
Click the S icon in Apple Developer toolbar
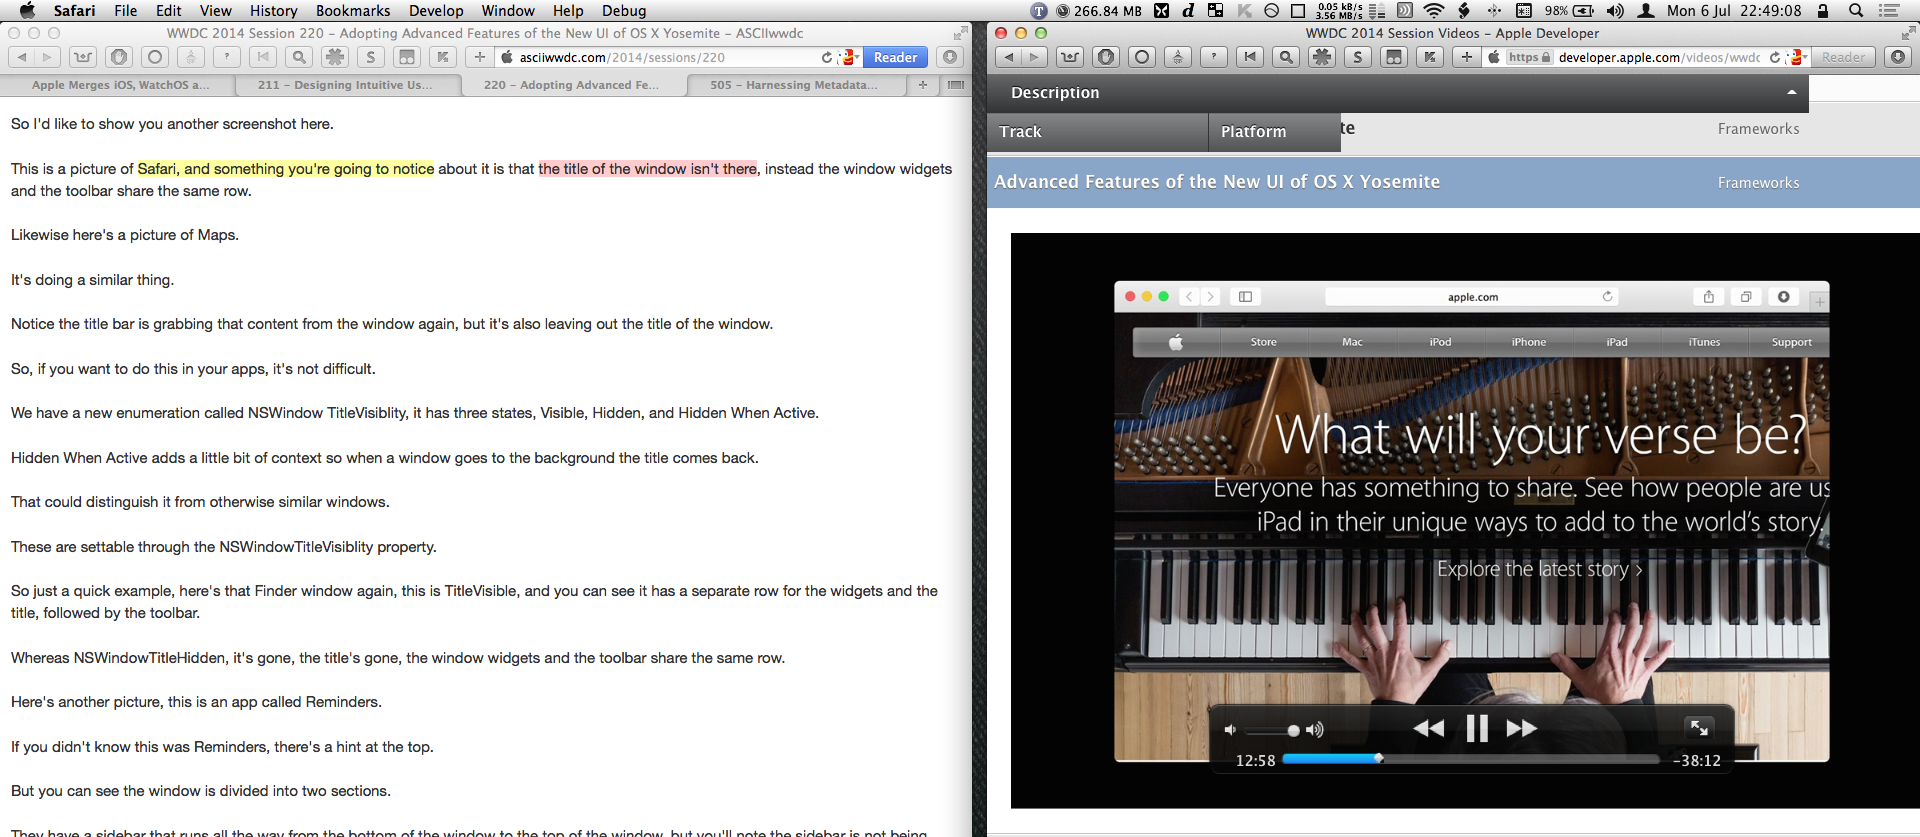(x=1358, y=57)
